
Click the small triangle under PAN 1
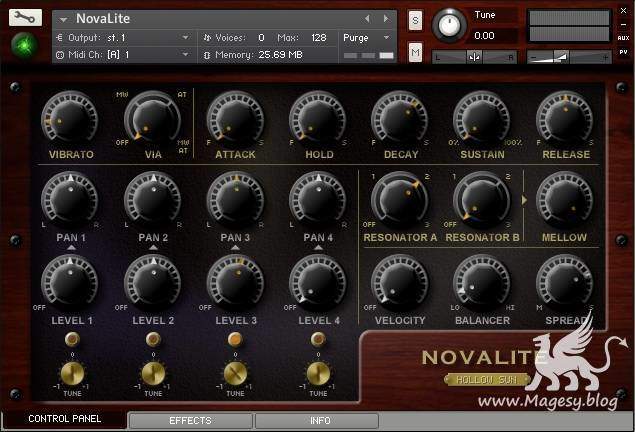71,247
